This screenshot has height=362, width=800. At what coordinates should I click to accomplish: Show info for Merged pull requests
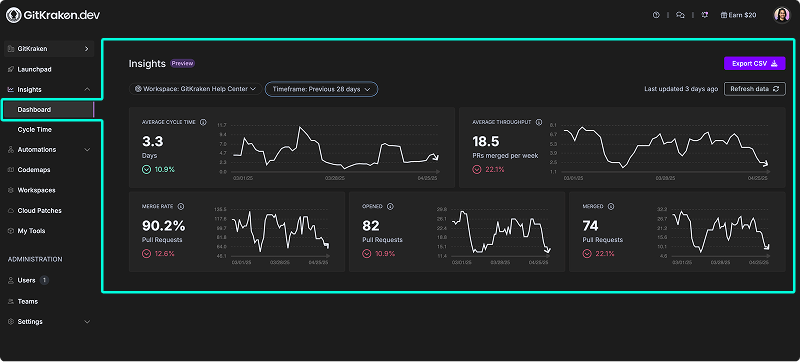click(611, 206)
